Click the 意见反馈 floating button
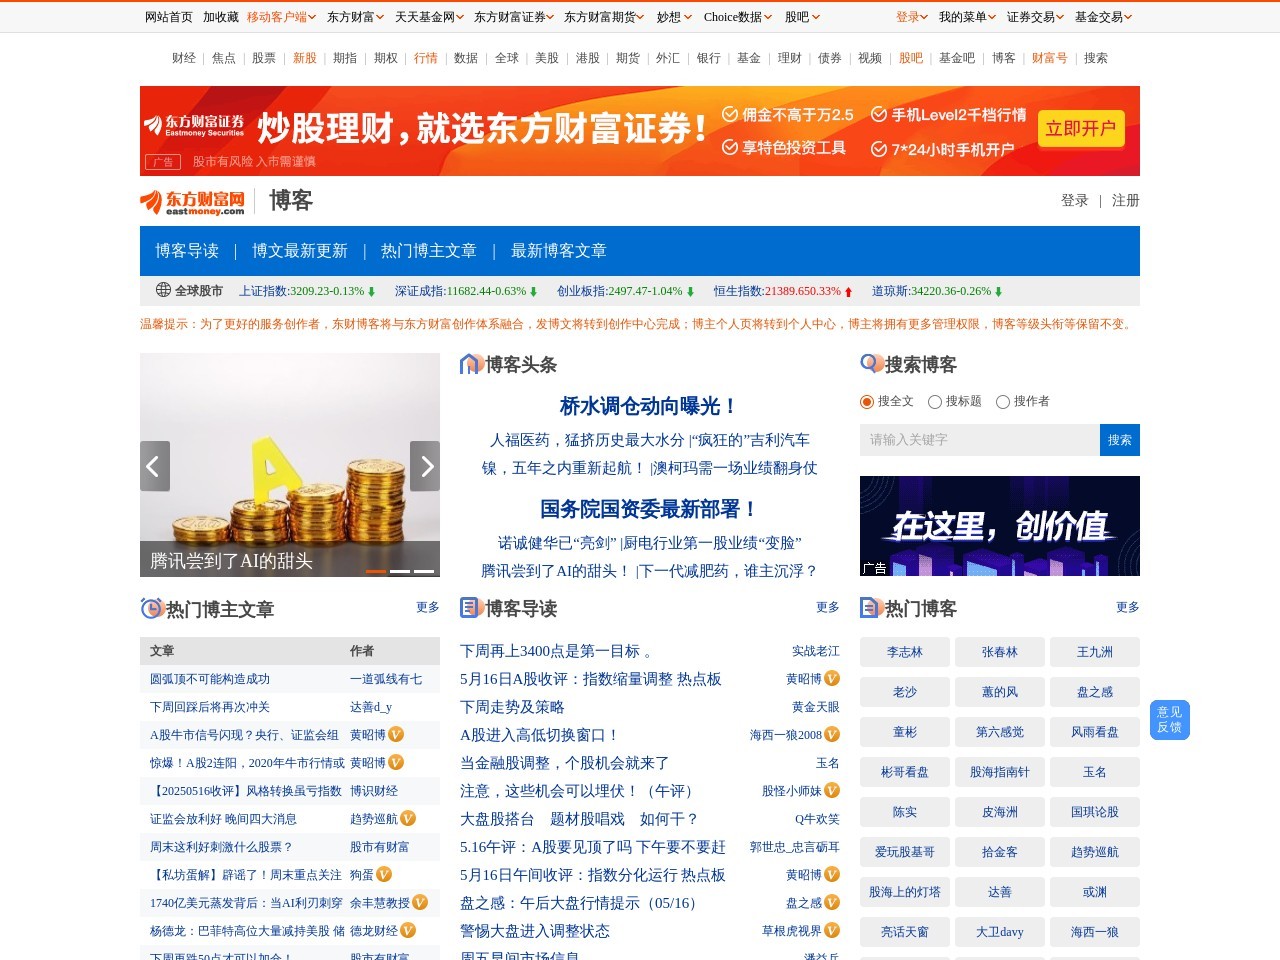 [1170, 720]
